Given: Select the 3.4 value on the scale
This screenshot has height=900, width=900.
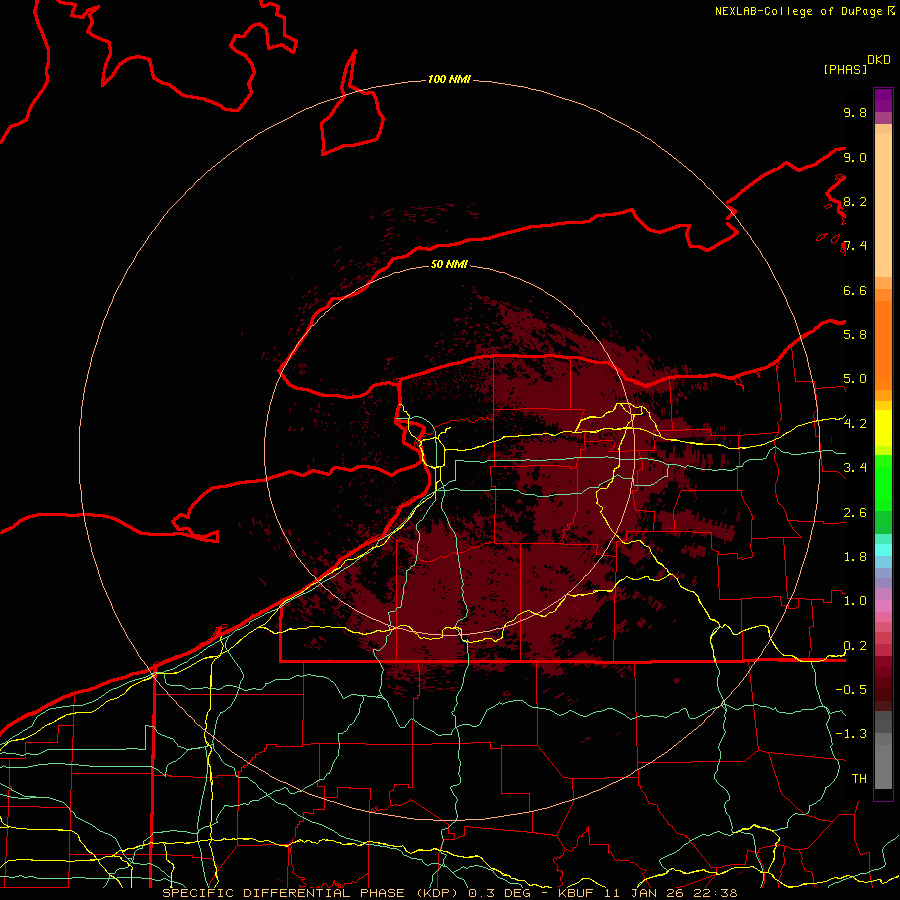Looking at the screenshot, I should 855,467.
